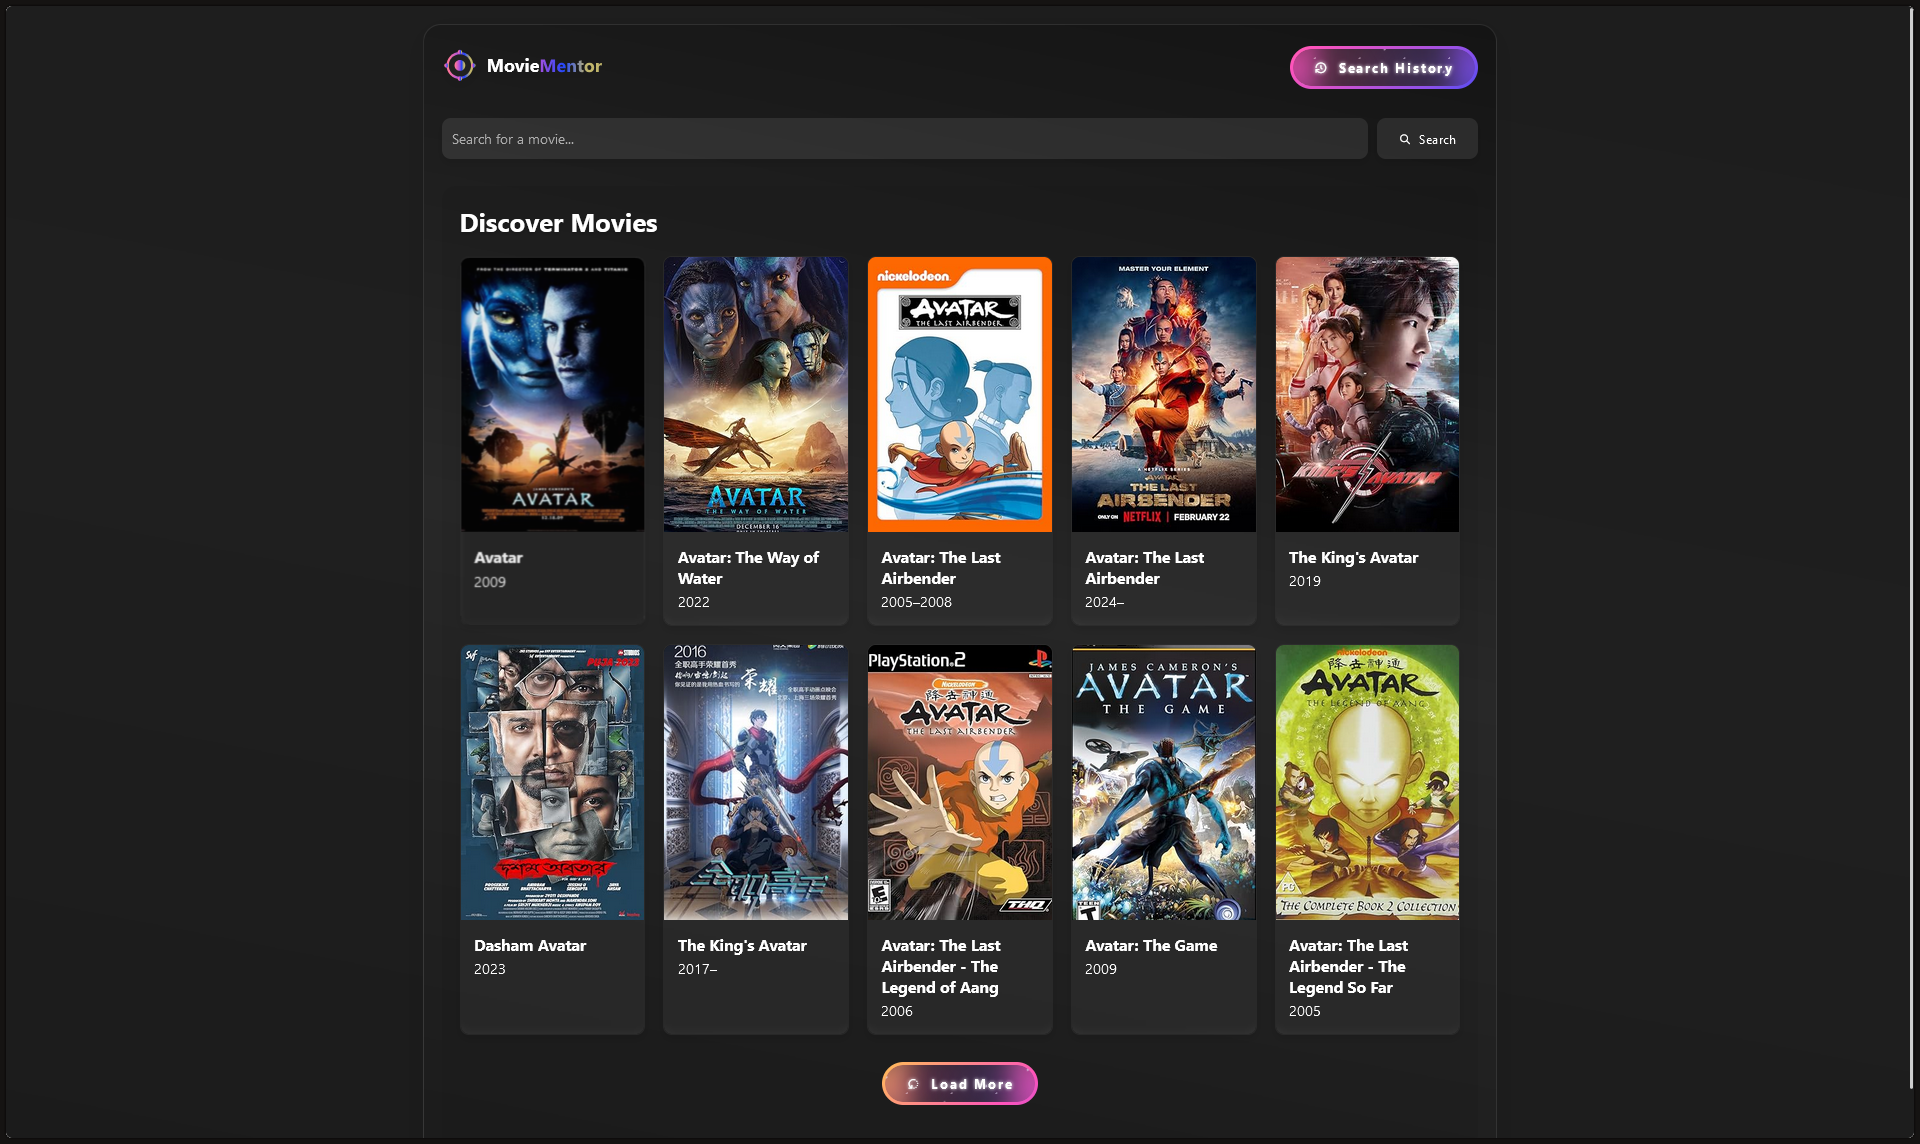1920x1144 pixels.
Task: Open the Nickelodeon Avatar Last Airbender 2005–2008 poster
Action: tap(960, 394)
